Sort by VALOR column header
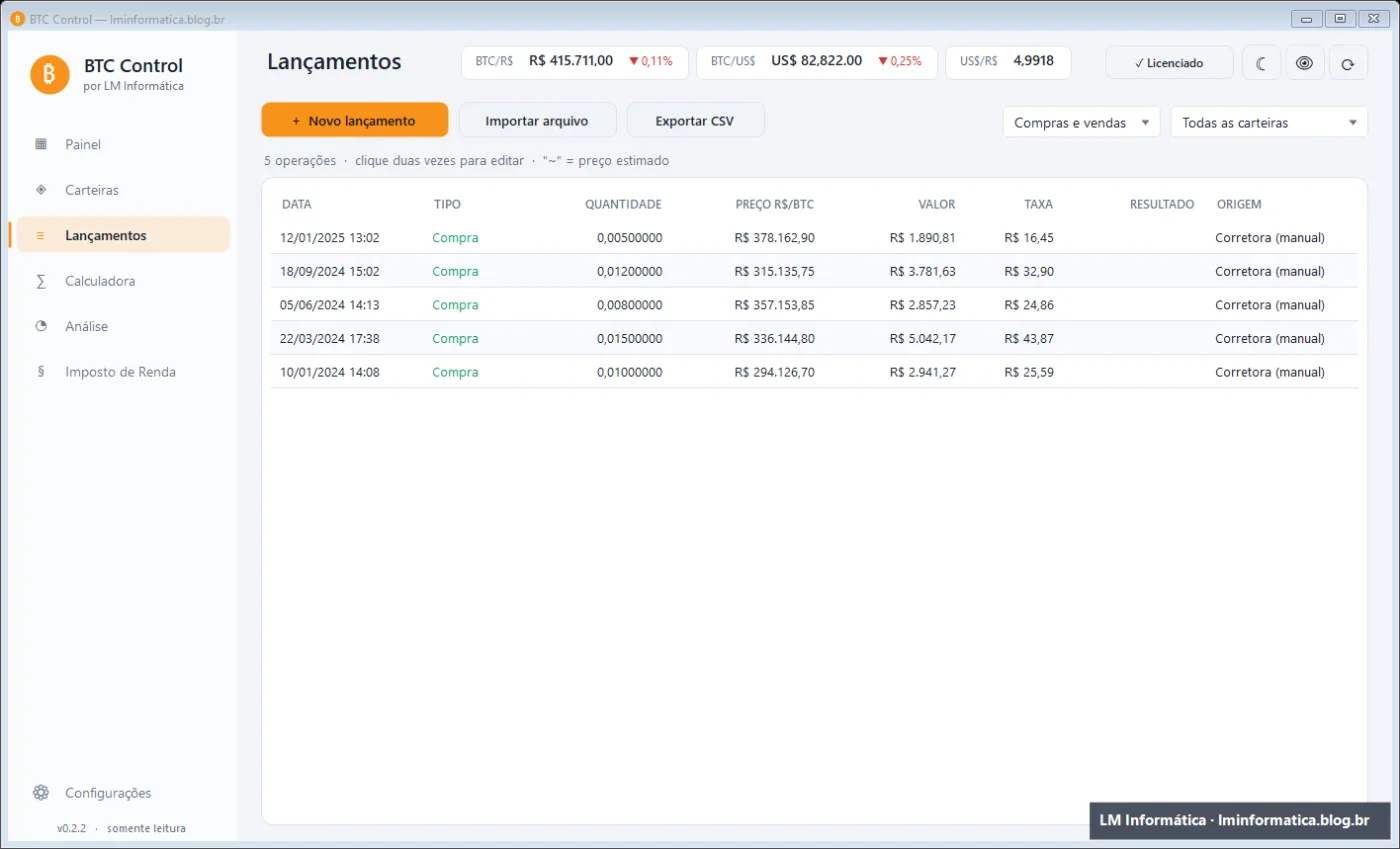The width and height of the screenshot is (1400, 849). [x=937, y=204]
